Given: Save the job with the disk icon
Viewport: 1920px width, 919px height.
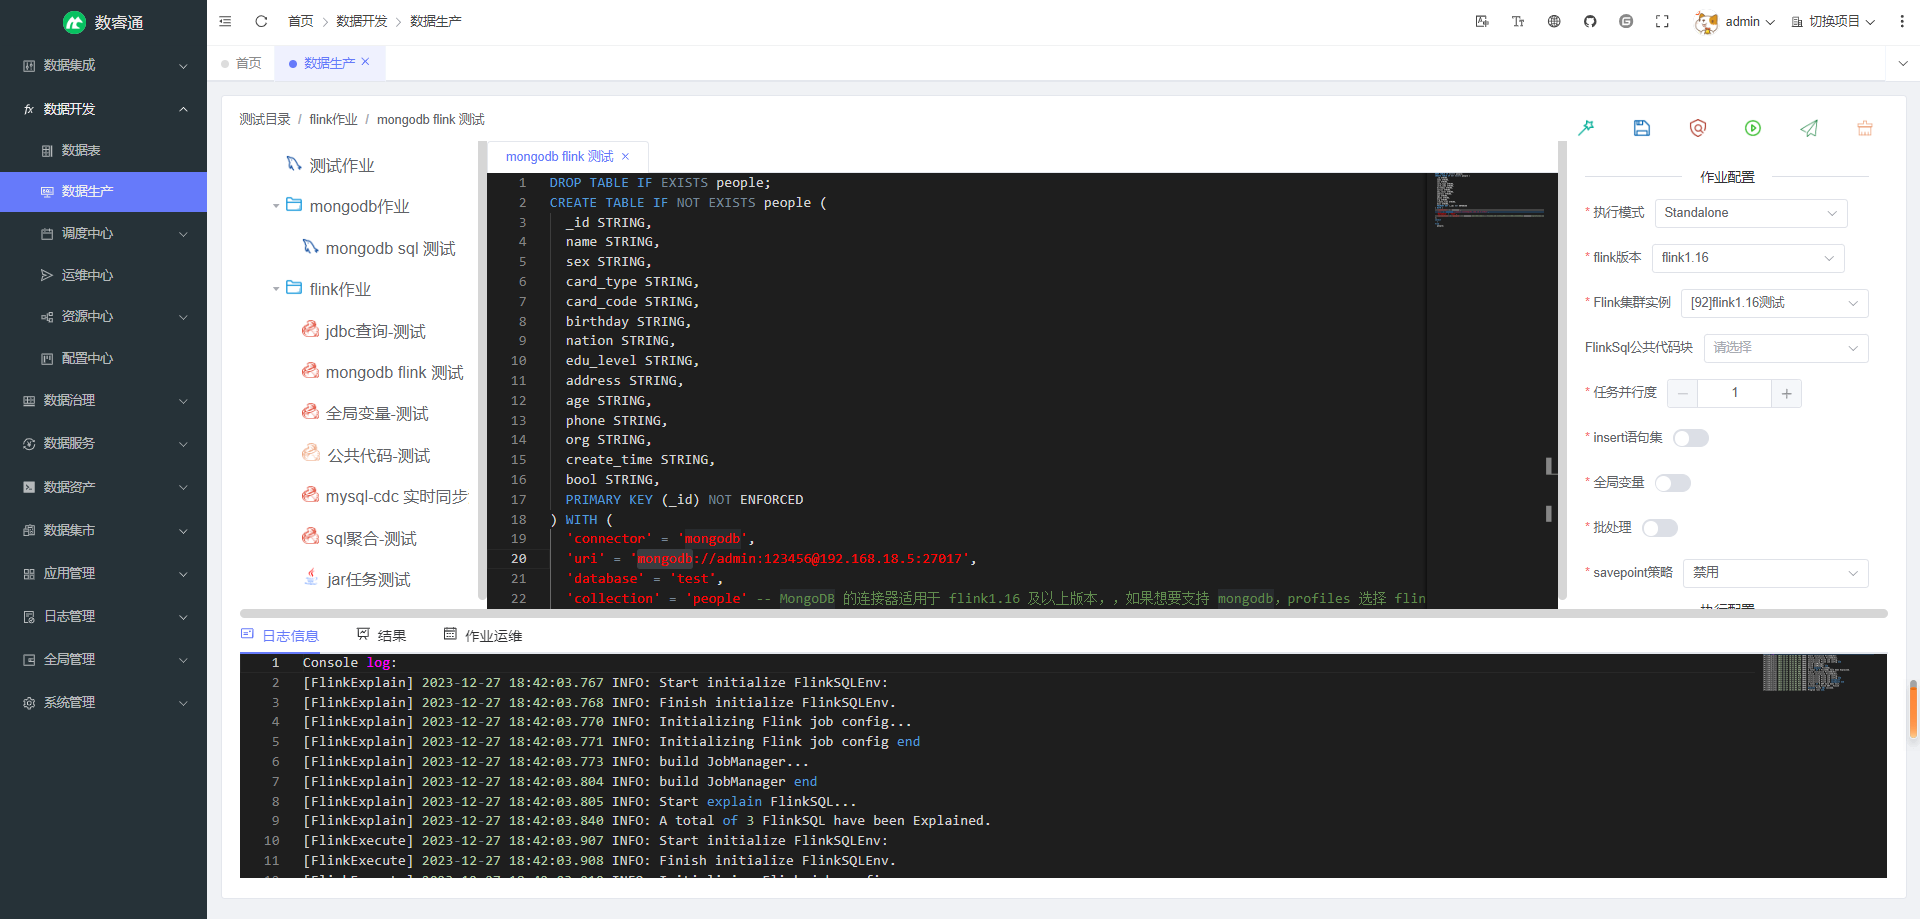Looking at the screenshot, I should (1642, 128).
